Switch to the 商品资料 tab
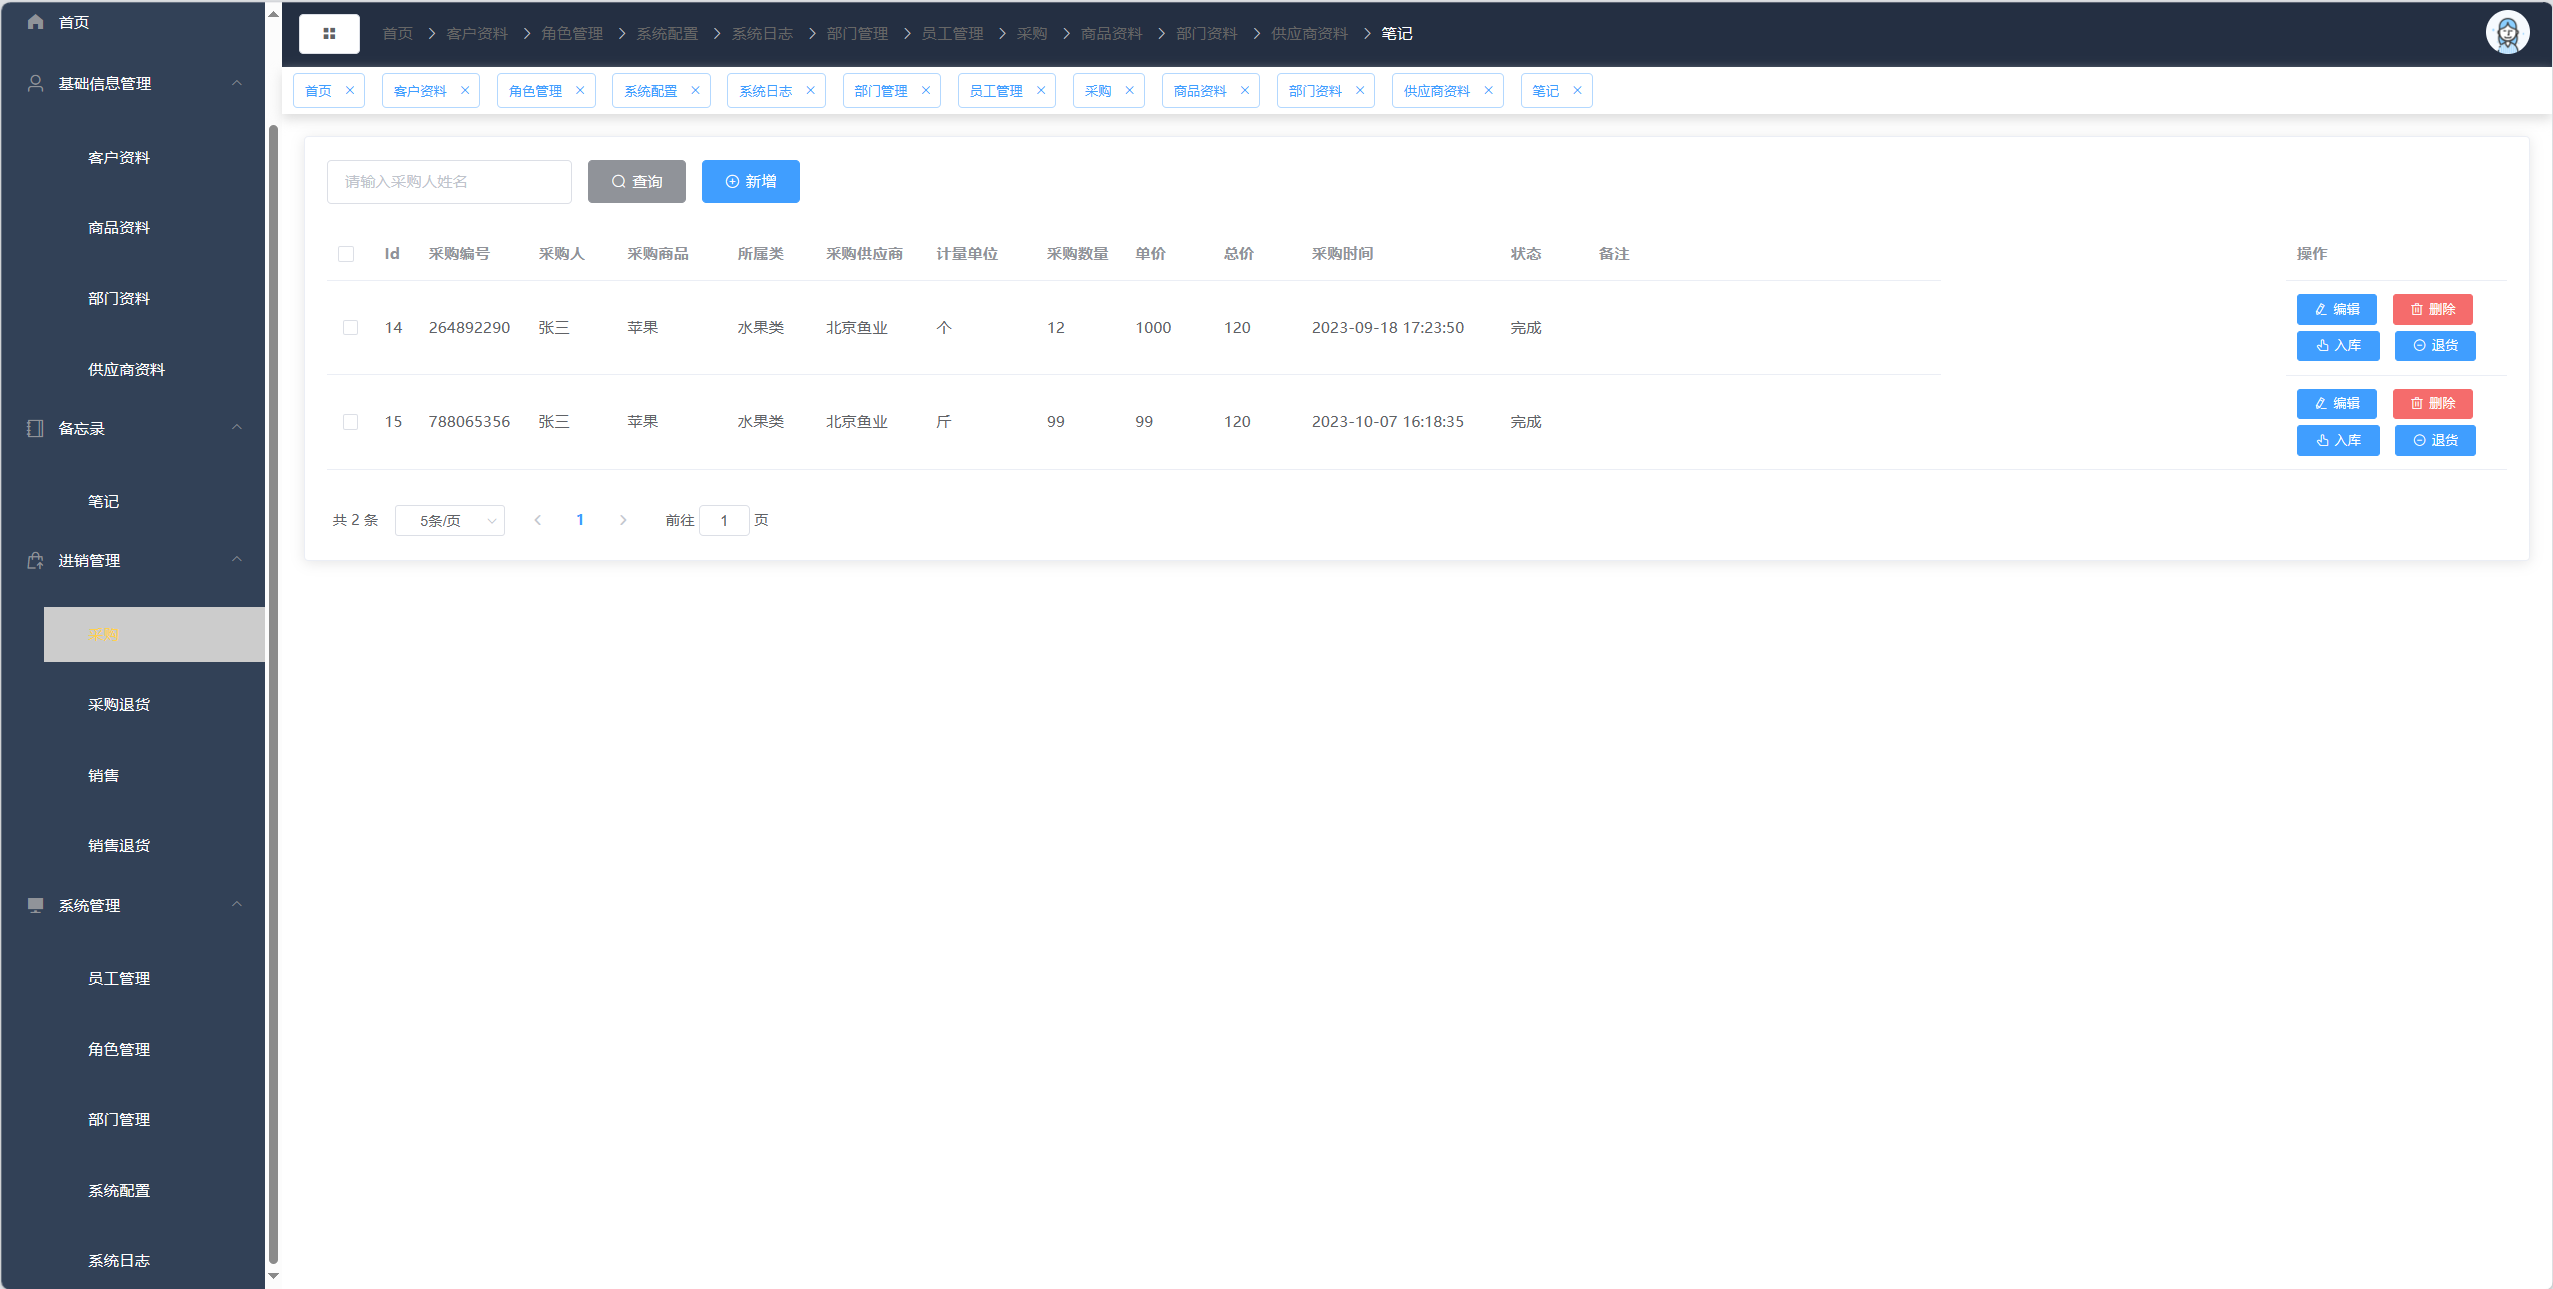Viewport: 2553px width, 1289px height. click(x=1200, y=91)
